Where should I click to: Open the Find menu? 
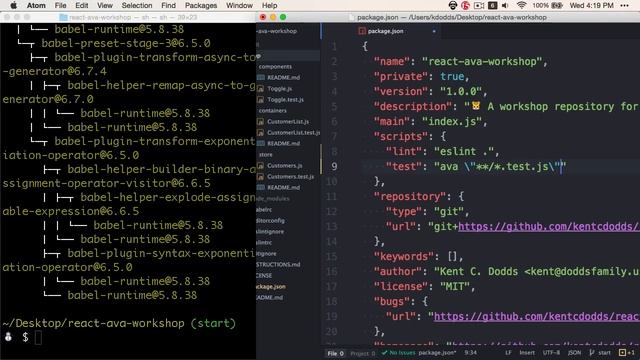click(168, 5)
